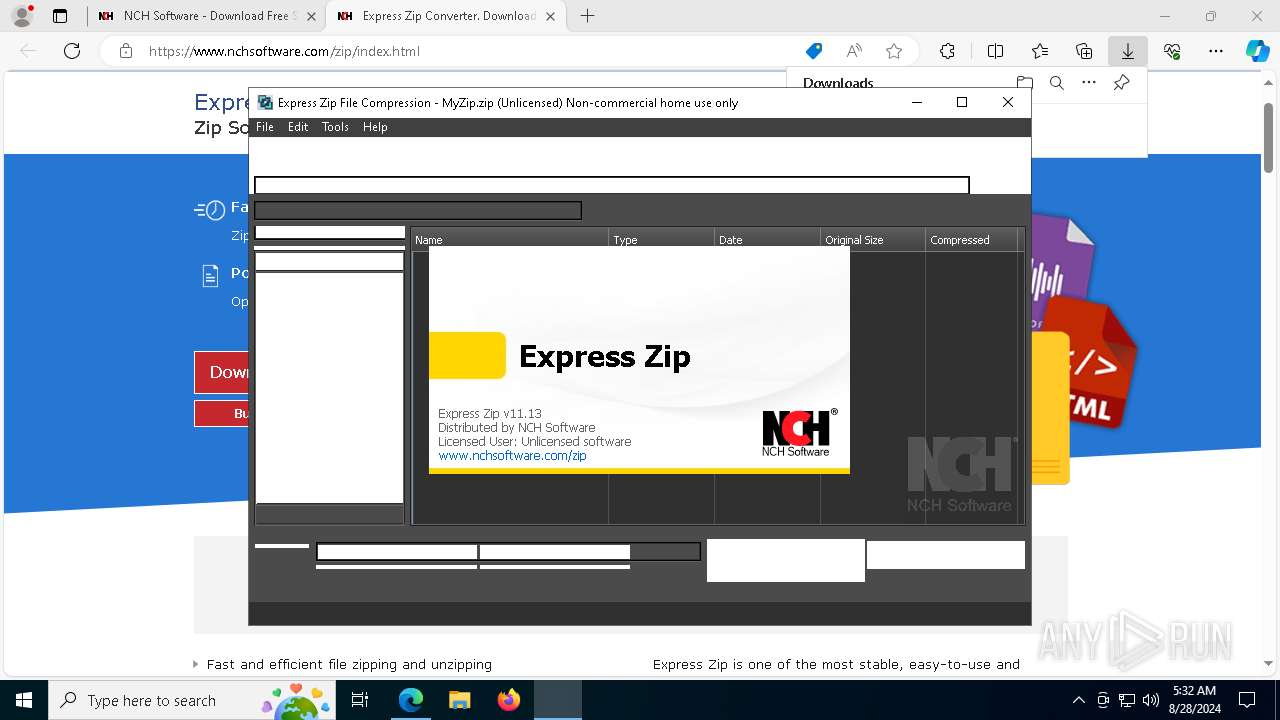Sort the file list by Name column
The width and height of the screenshot is (1280, 720).
point(509,240)
